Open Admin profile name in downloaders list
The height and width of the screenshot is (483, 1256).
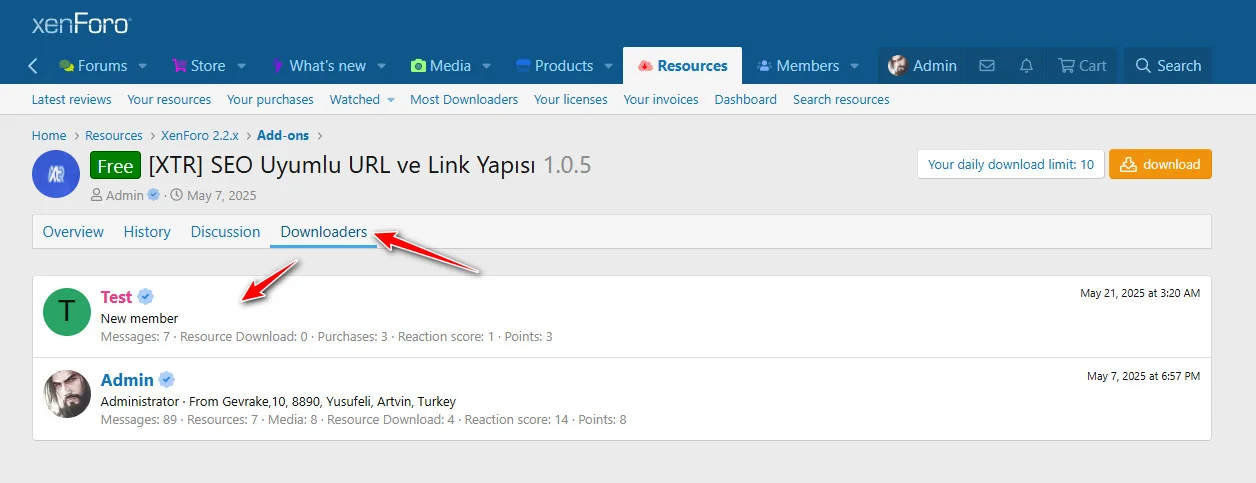point(127,380)
